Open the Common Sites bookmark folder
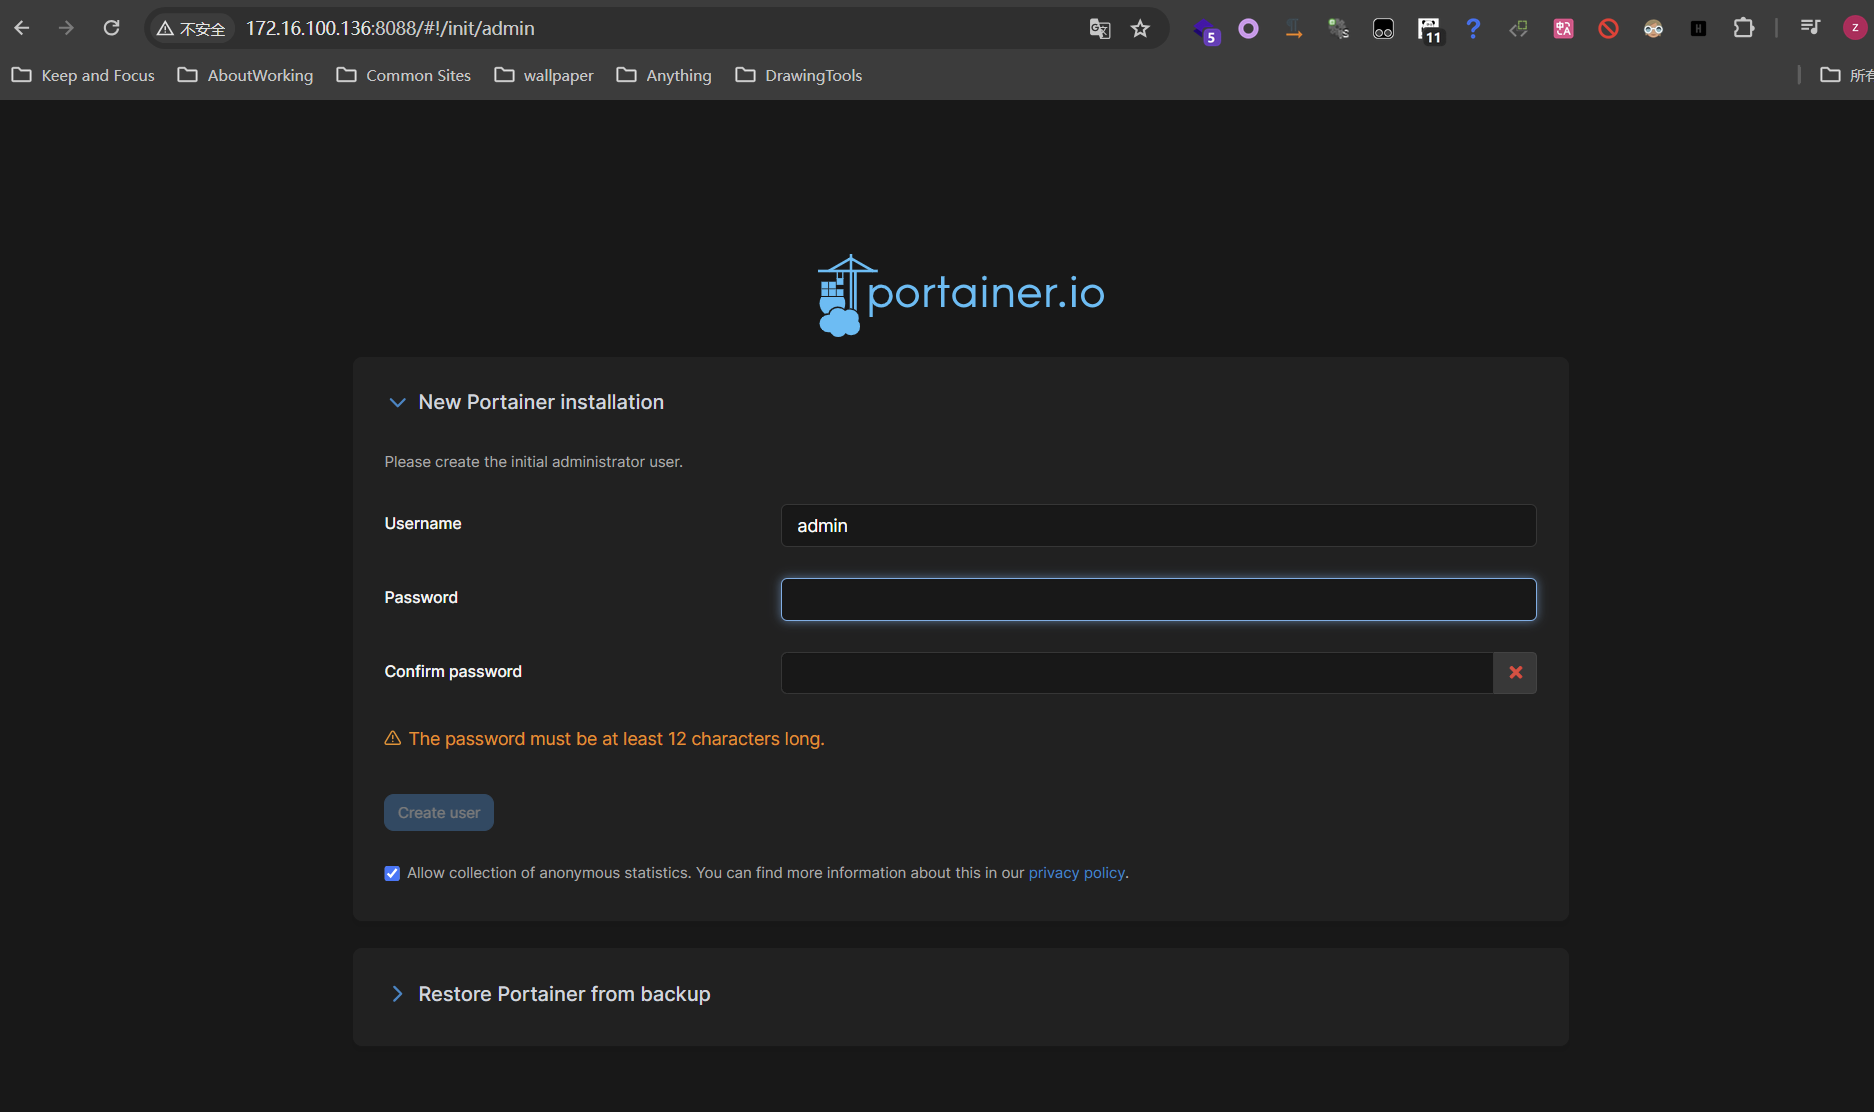 click(403, 75)
